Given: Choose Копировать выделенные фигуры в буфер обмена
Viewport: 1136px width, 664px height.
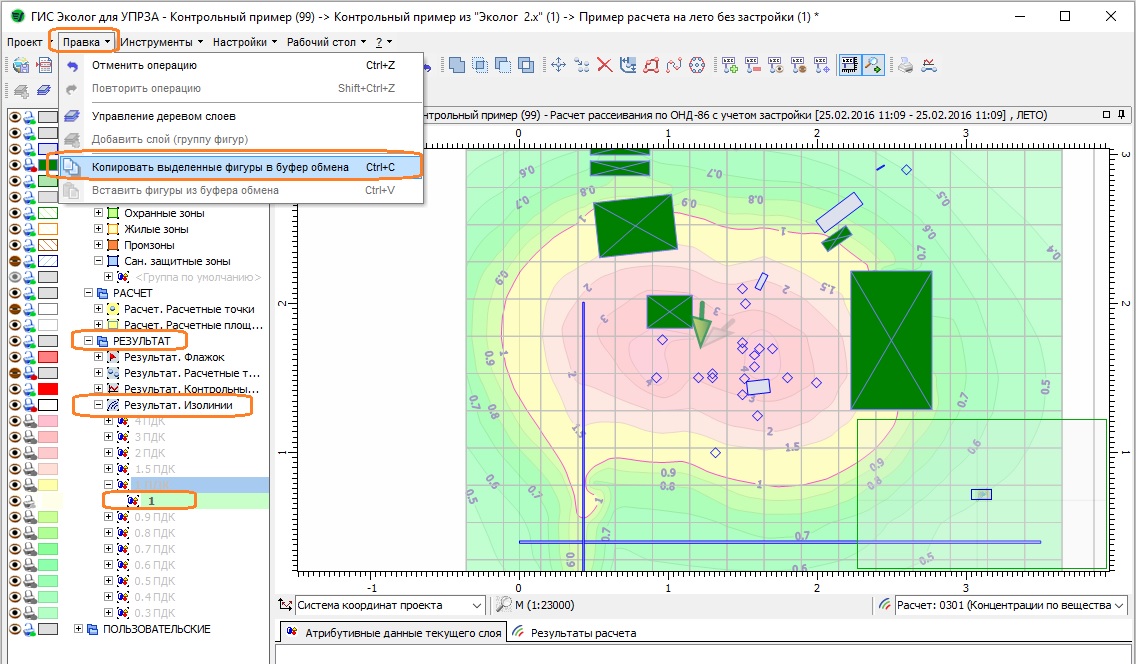Looking at the screenshot, I should [220, 167].
